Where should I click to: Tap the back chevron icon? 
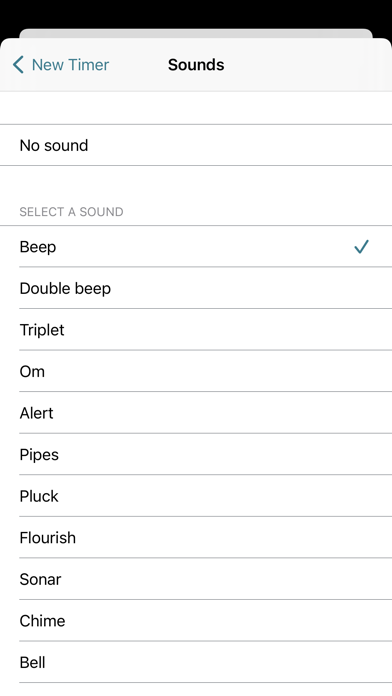(x=18, y=65)
